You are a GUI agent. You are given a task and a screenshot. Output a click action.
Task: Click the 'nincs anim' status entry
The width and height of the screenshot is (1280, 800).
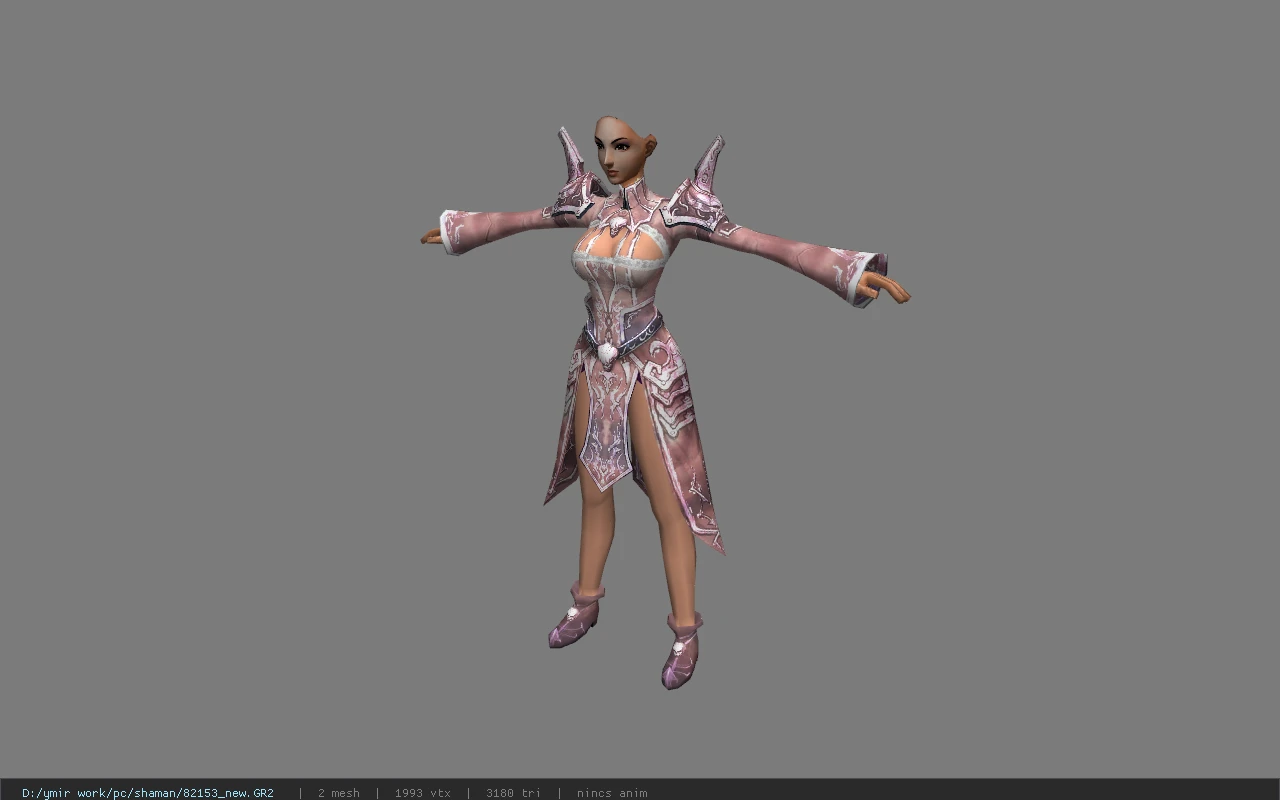point(612,793)
